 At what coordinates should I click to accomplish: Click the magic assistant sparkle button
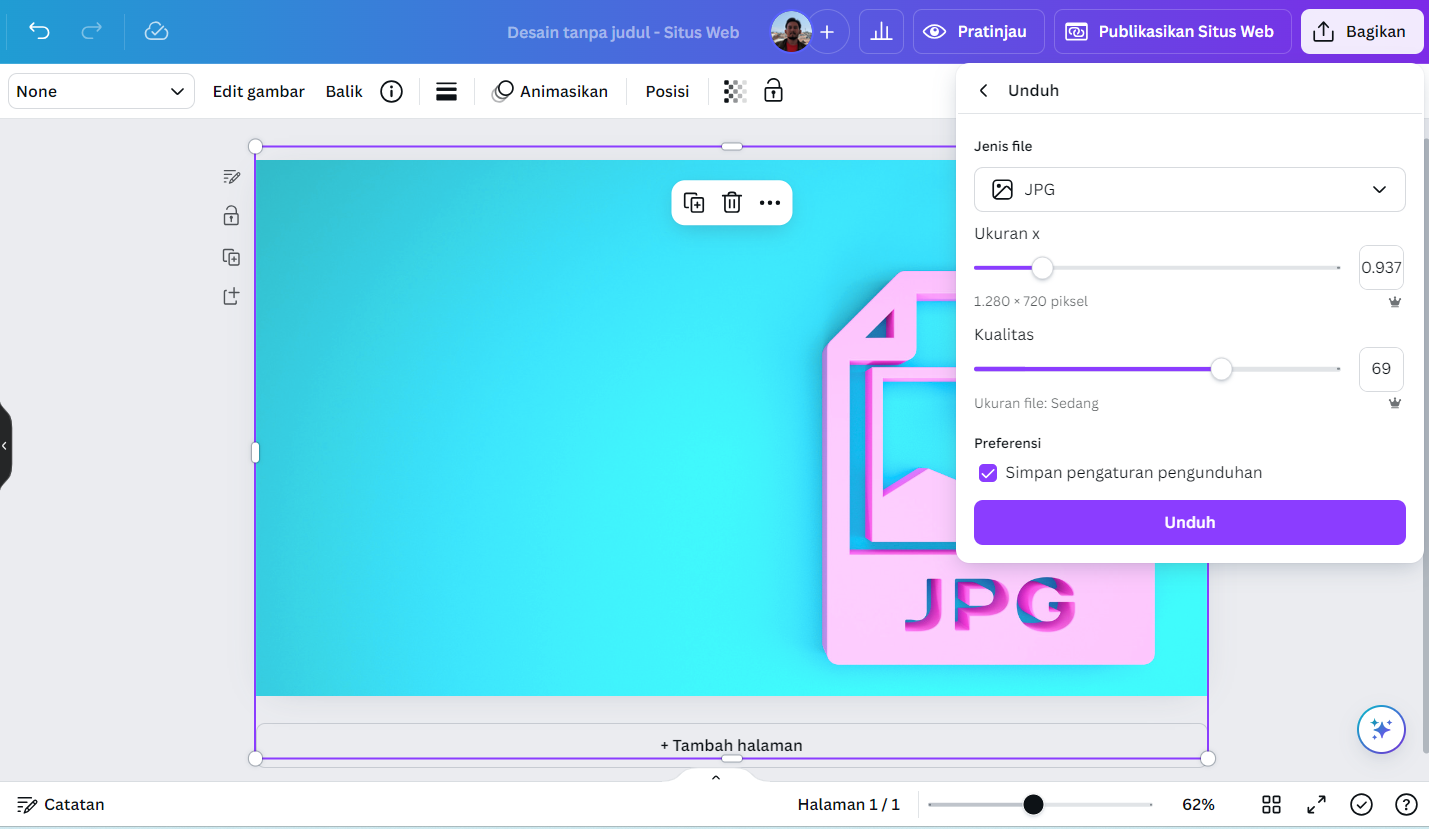click(1381, 730)
